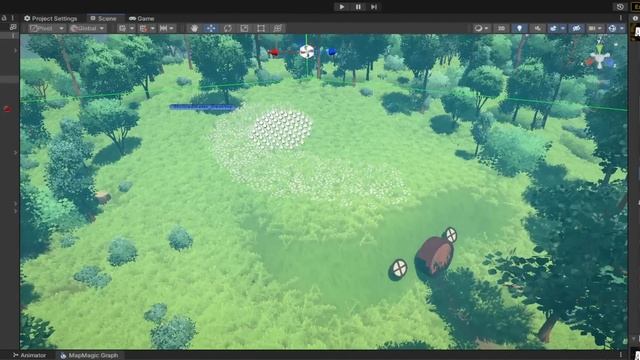This screenshot has width=640, height=360.
Task: Expand the grid visibility dropdown arrow
Action: click(x=132, y=28)
